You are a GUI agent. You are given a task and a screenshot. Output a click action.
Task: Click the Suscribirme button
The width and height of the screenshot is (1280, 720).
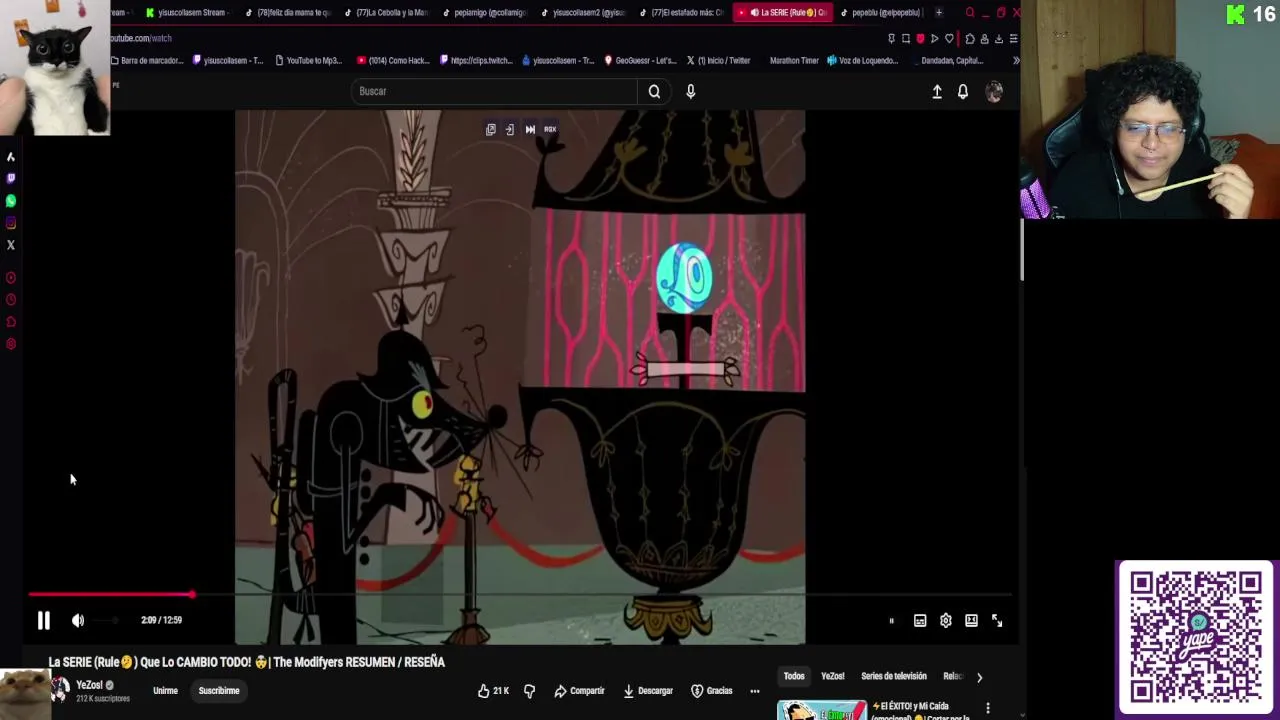pyautogui.click(x=219, y=691)
